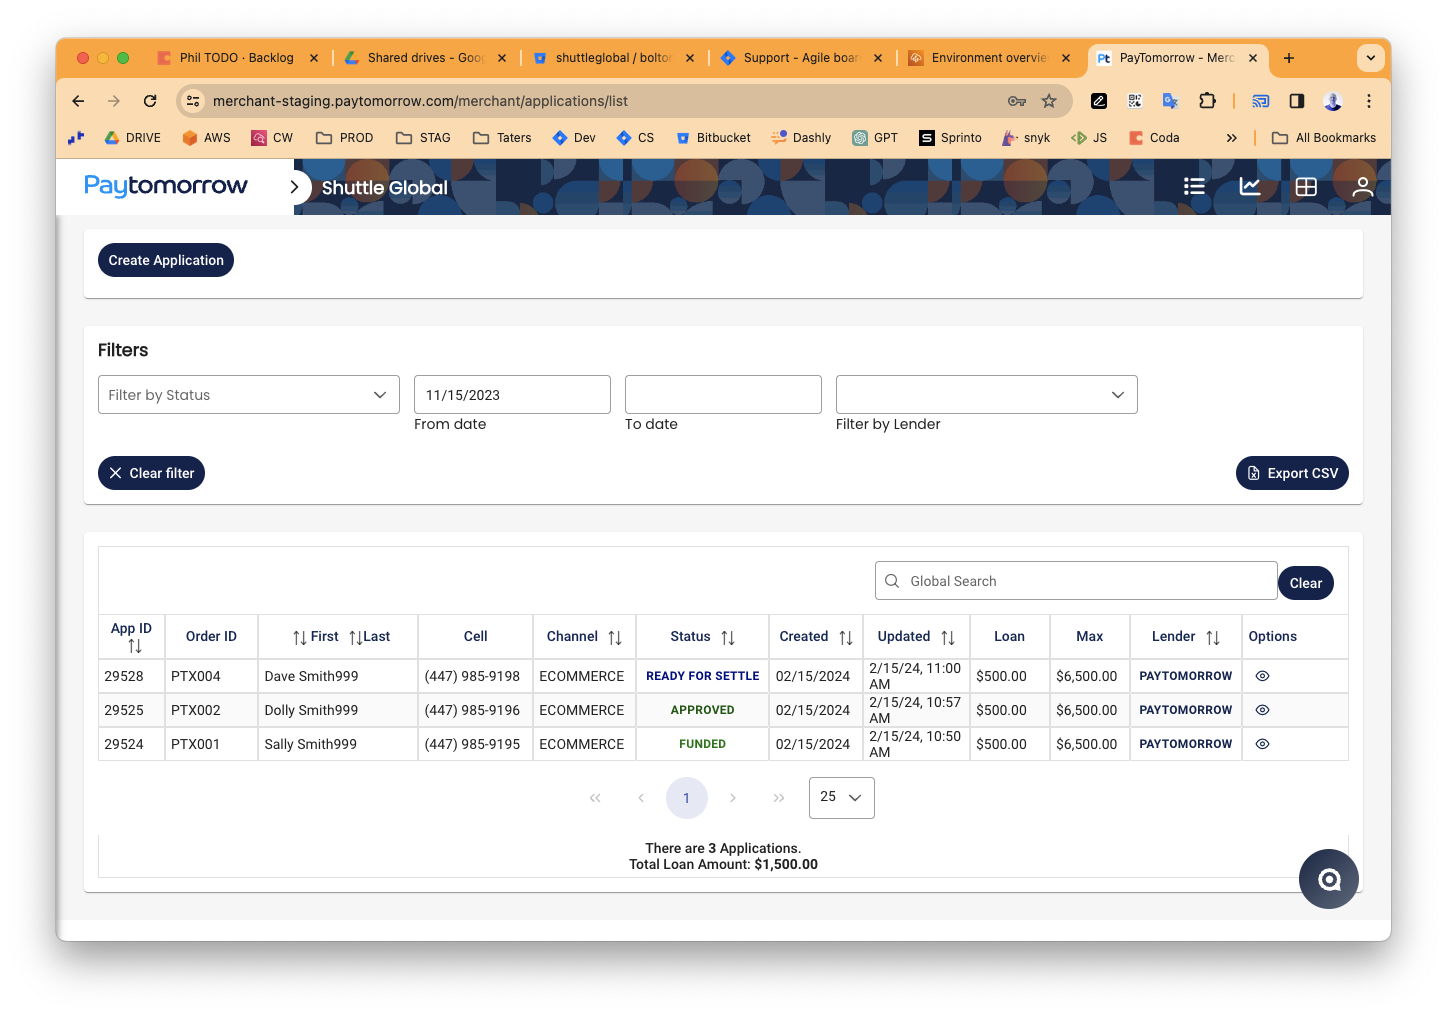Screen dimensions: 1447x1015
Task: Click the To date field
Action: (x=723, y=395)
